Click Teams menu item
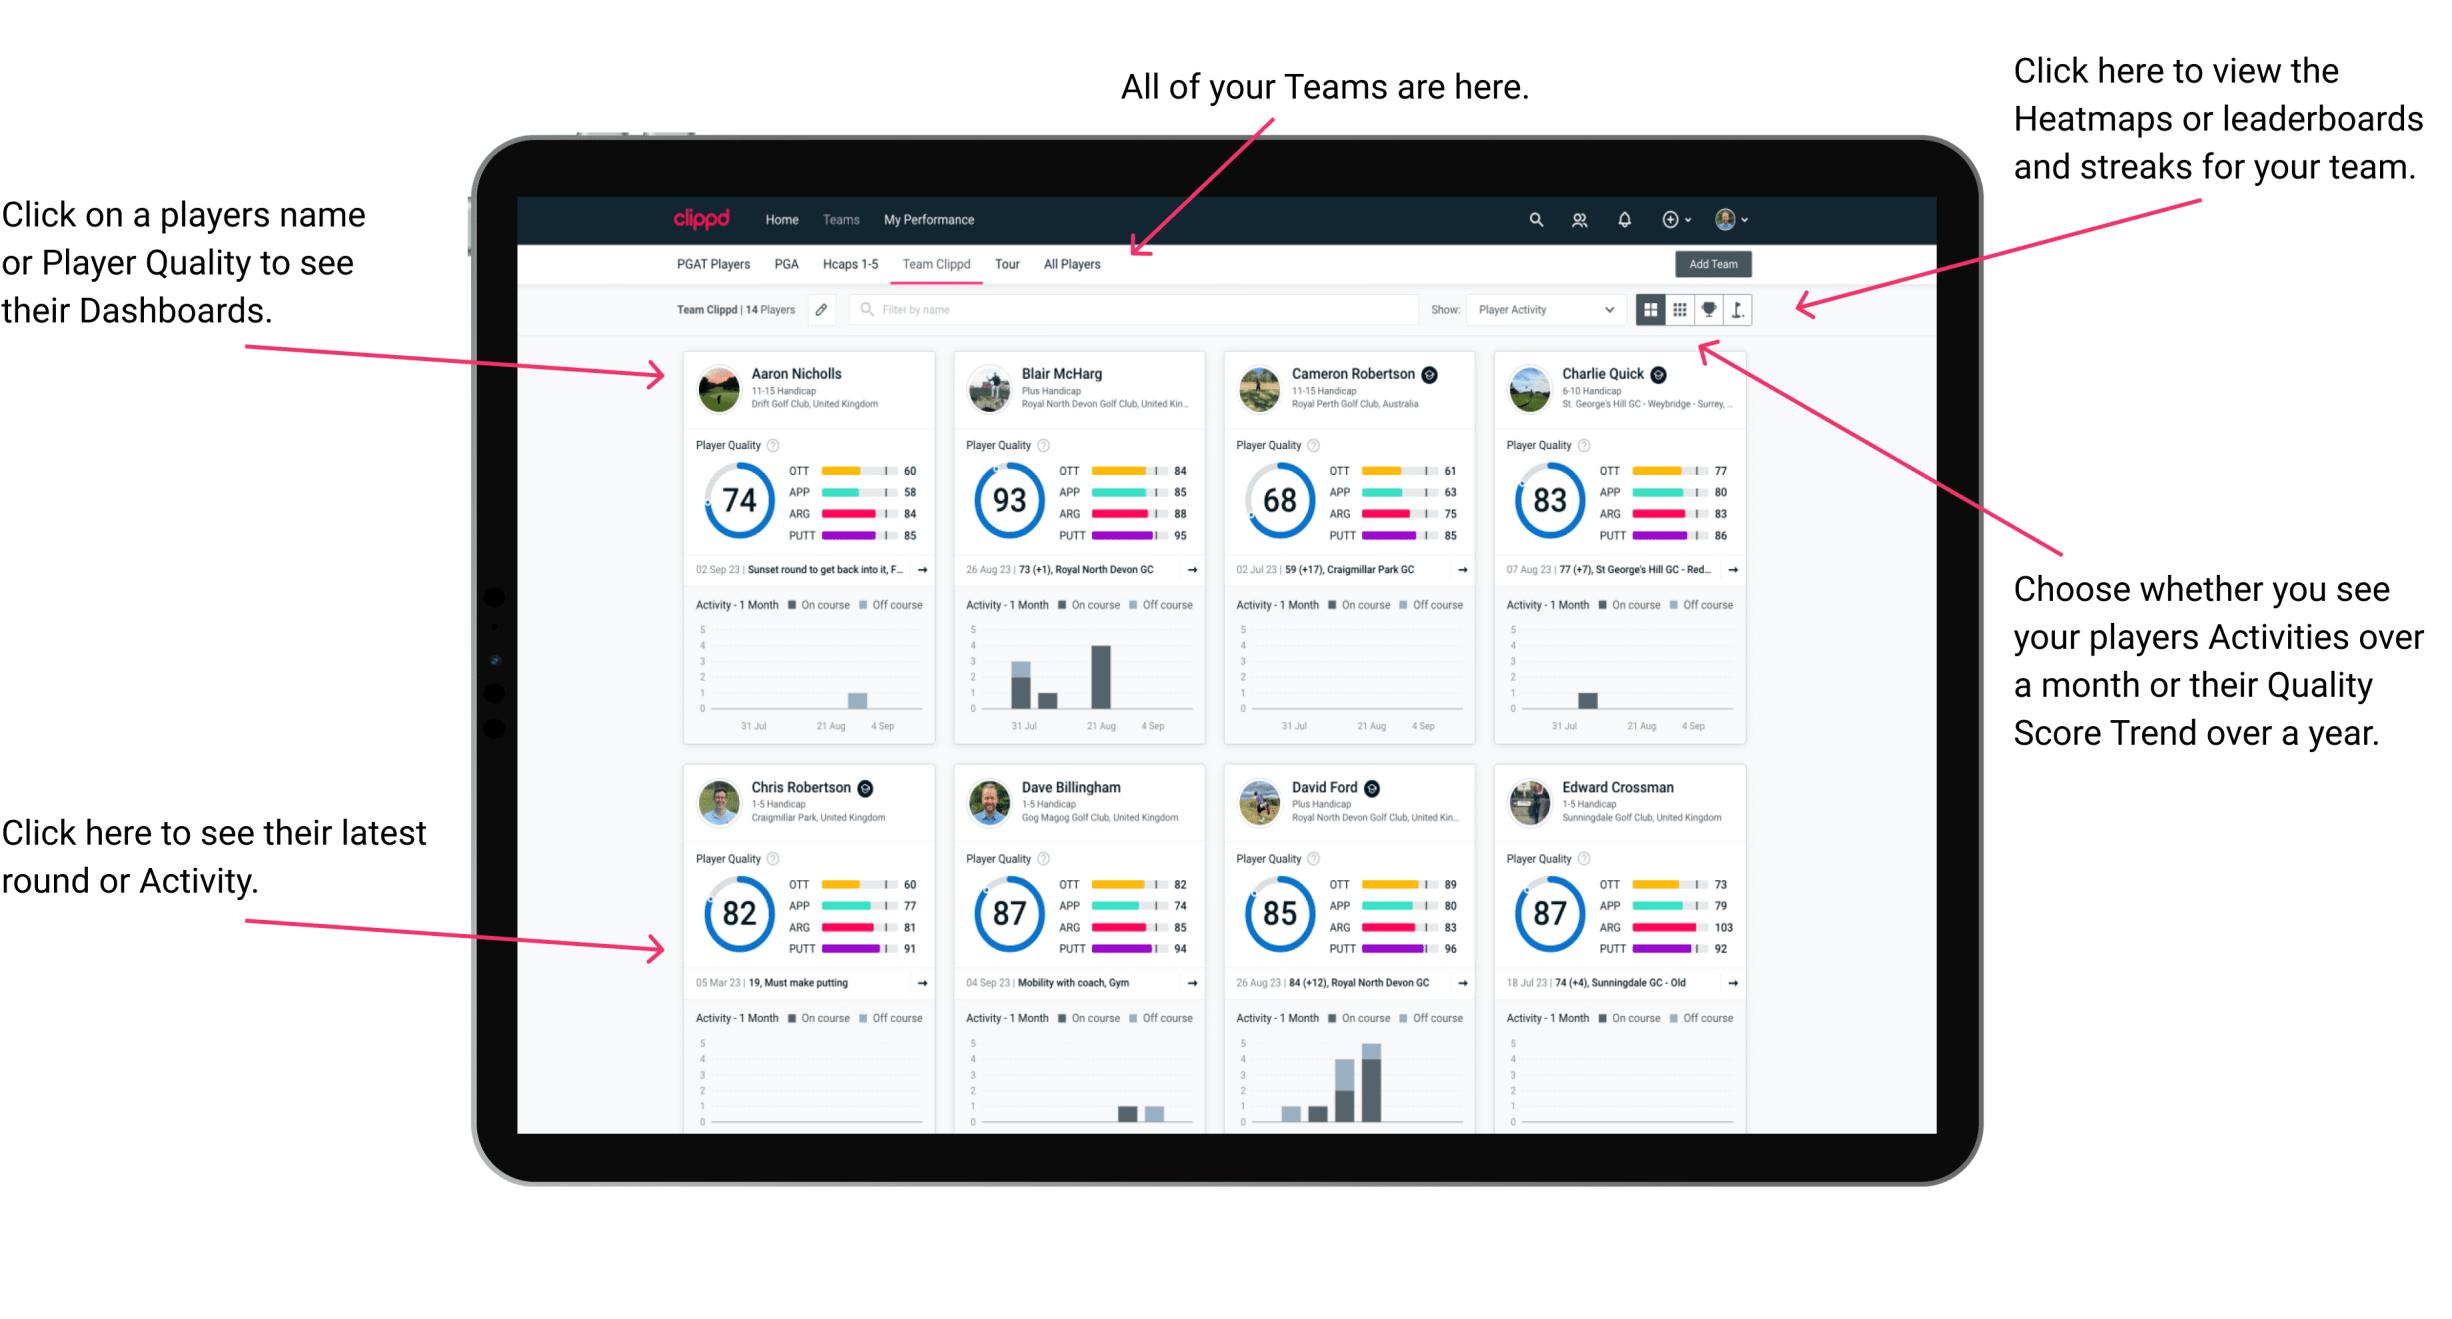This screenshot has height=1319, width=2452. coord(844,219)
